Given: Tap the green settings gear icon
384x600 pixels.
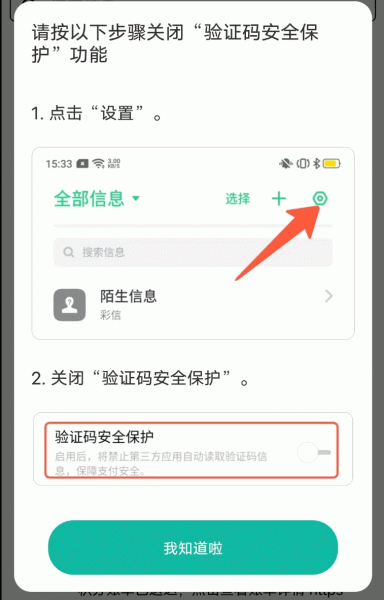Looking at the screenshot, I should coord(320,199).
